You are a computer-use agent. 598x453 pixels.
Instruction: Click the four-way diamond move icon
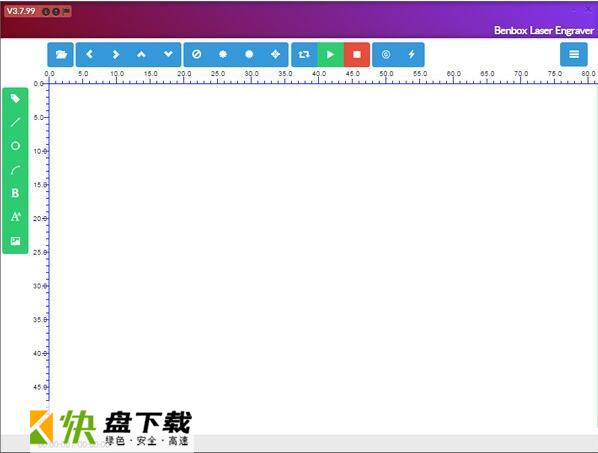[275, 55]
